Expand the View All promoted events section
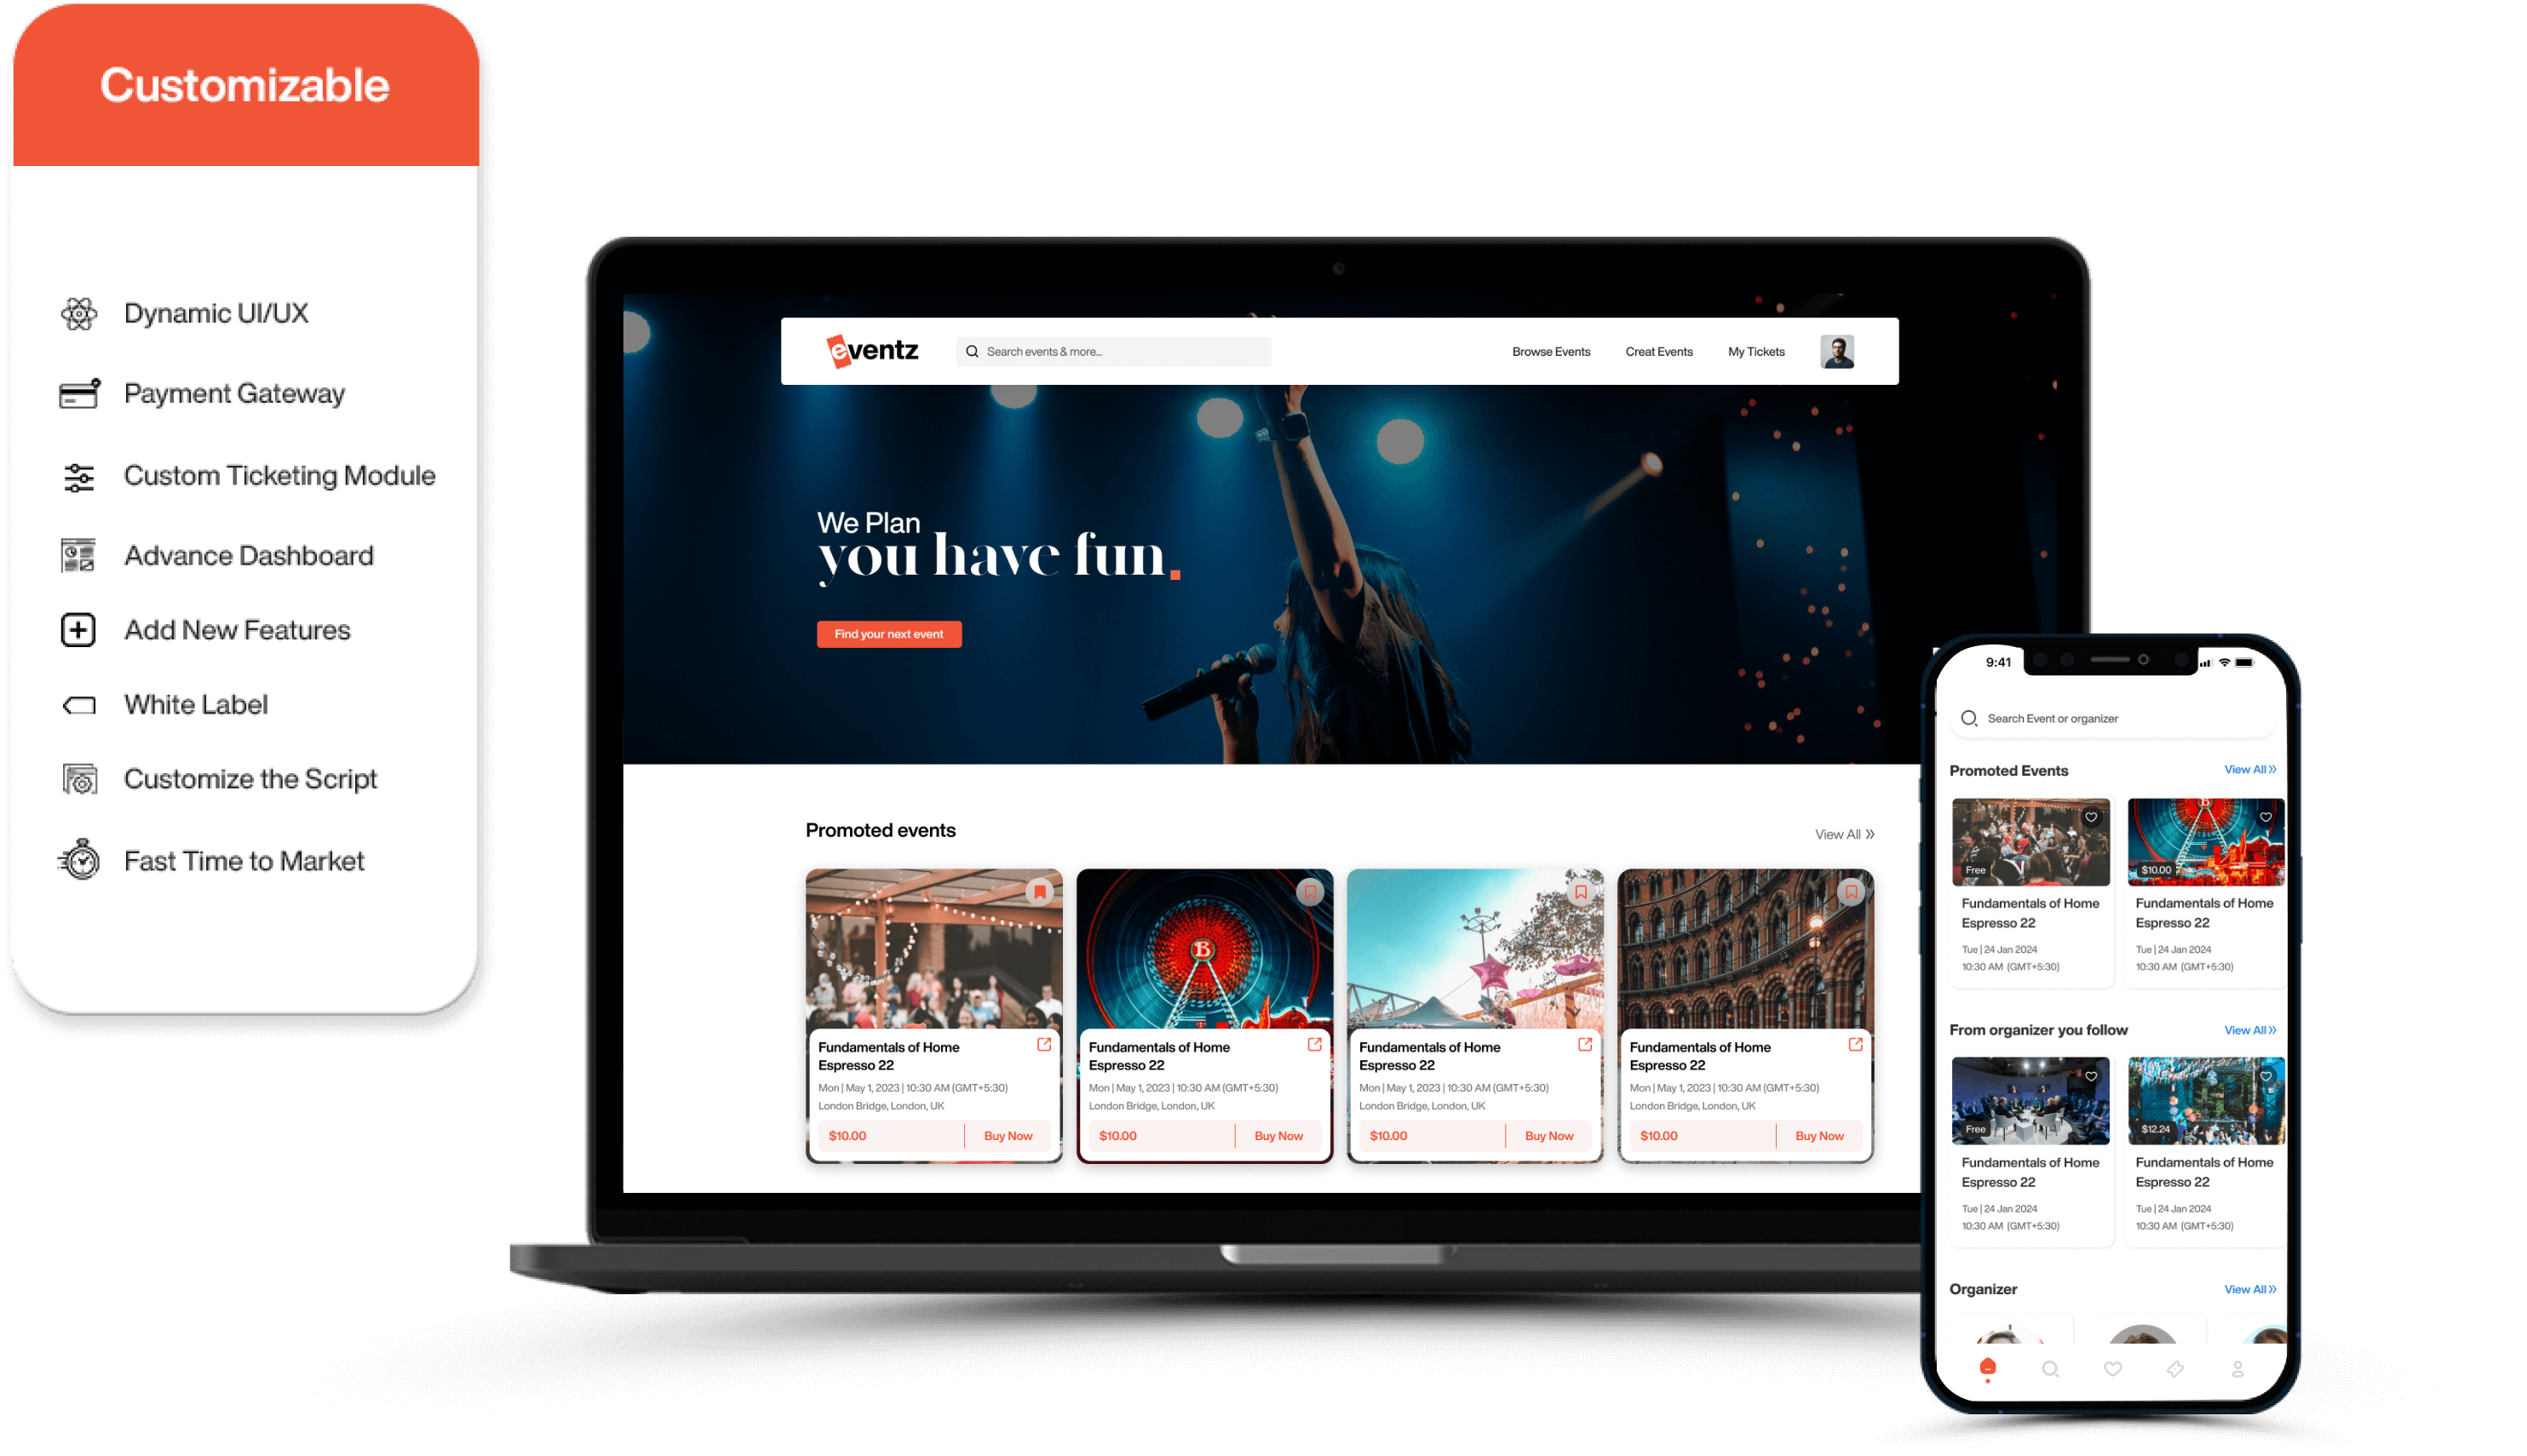Image resolution: width=2527 pixels, height=1456 pixels. point(1843,831)
